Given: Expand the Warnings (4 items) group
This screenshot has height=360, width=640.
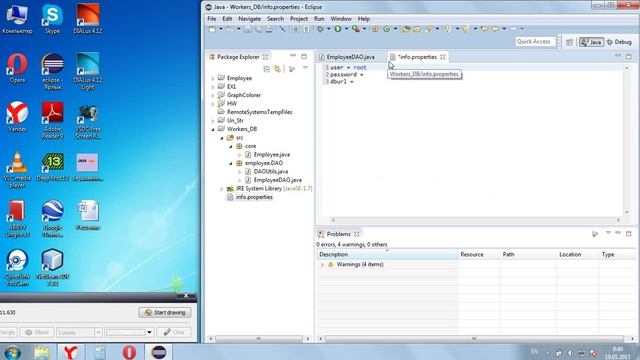Looking at the screenshot, I should 322,264.
